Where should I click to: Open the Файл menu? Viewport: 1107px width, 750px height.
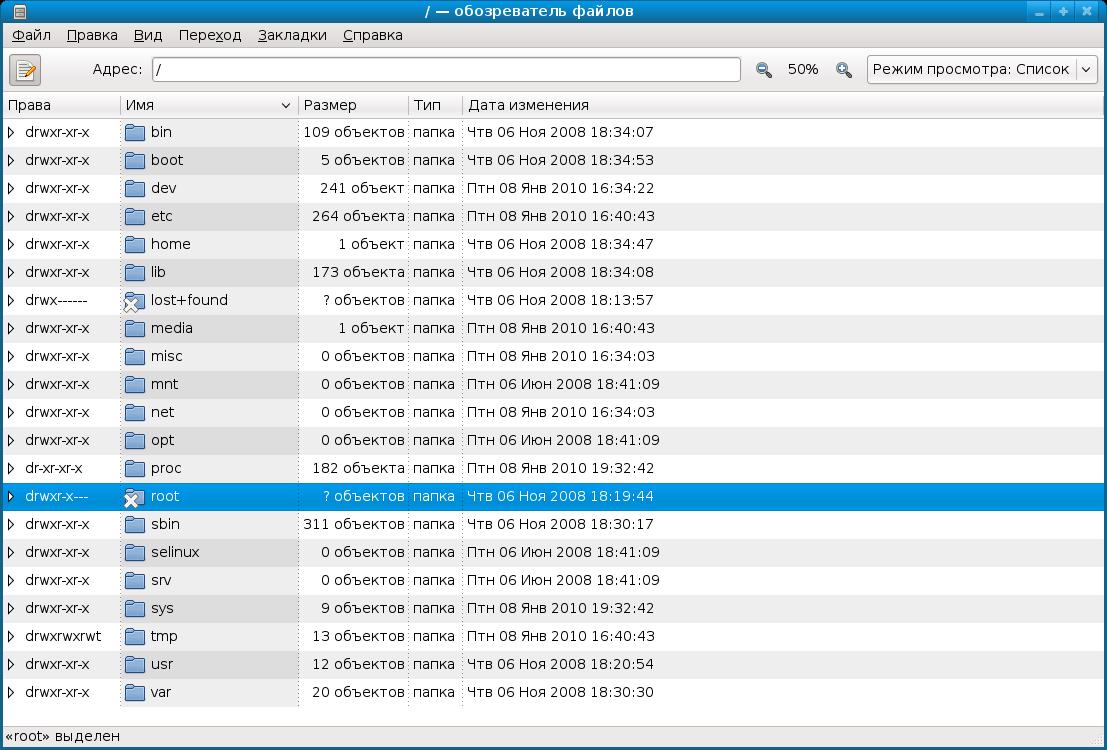32,35
